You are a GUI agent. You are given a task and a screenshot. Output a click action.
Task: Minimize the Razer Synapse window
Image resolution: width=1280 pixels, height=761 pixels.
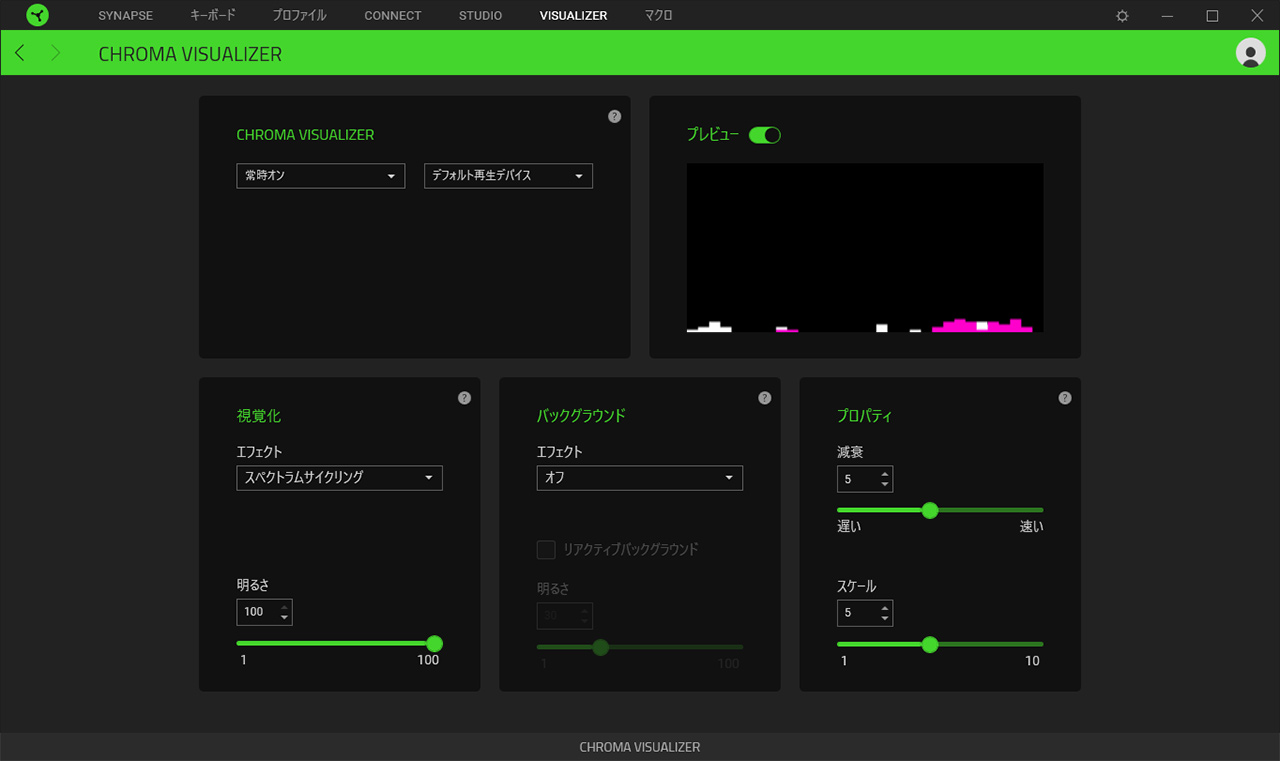pos(1167,16)
